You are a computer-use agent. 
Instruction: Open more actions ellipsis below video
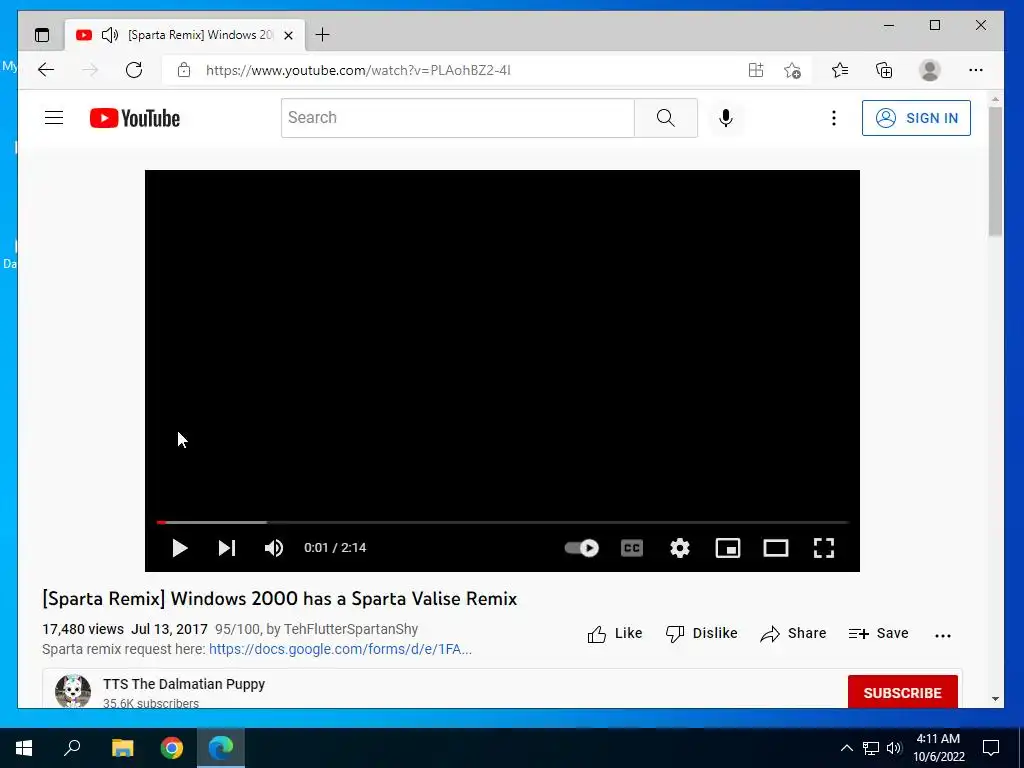[942, 635]
